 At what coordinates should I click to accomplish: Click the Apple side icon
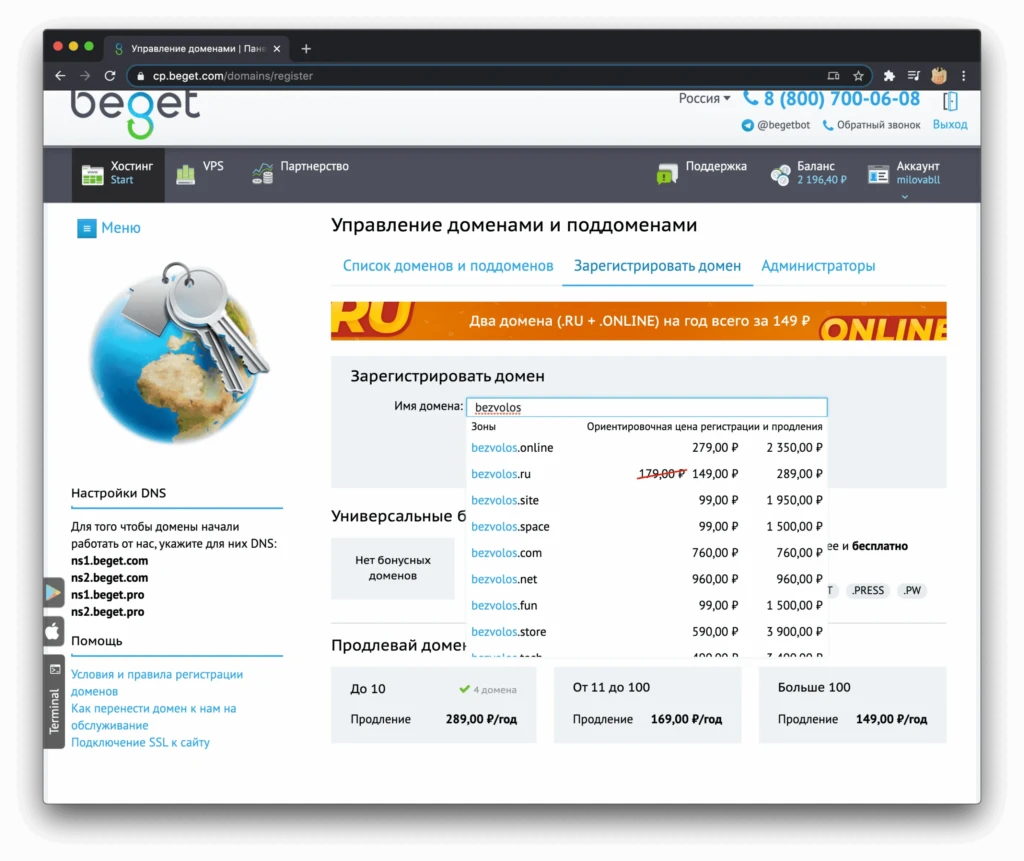[x=54, y=631]
